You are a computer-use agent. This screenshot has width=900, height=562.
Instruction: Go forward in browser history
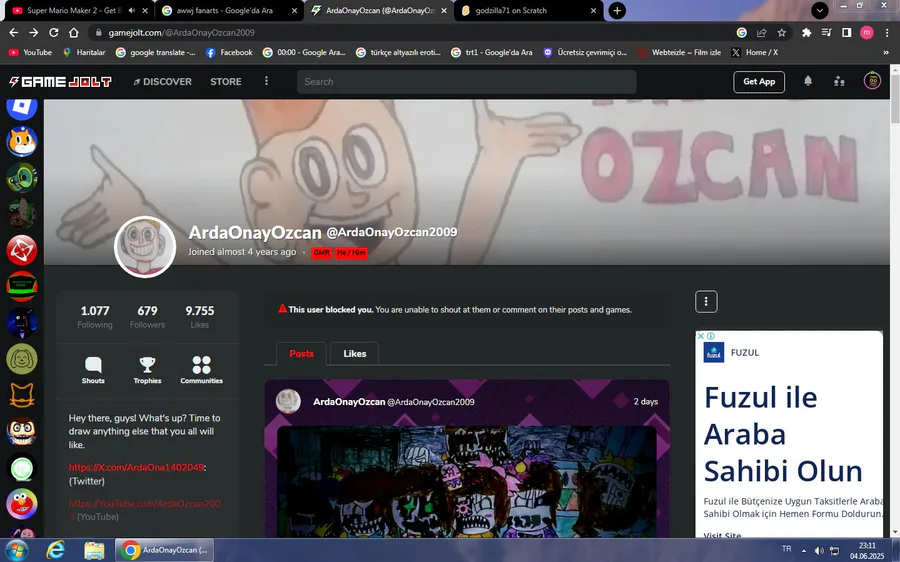(x=34, y=33)
